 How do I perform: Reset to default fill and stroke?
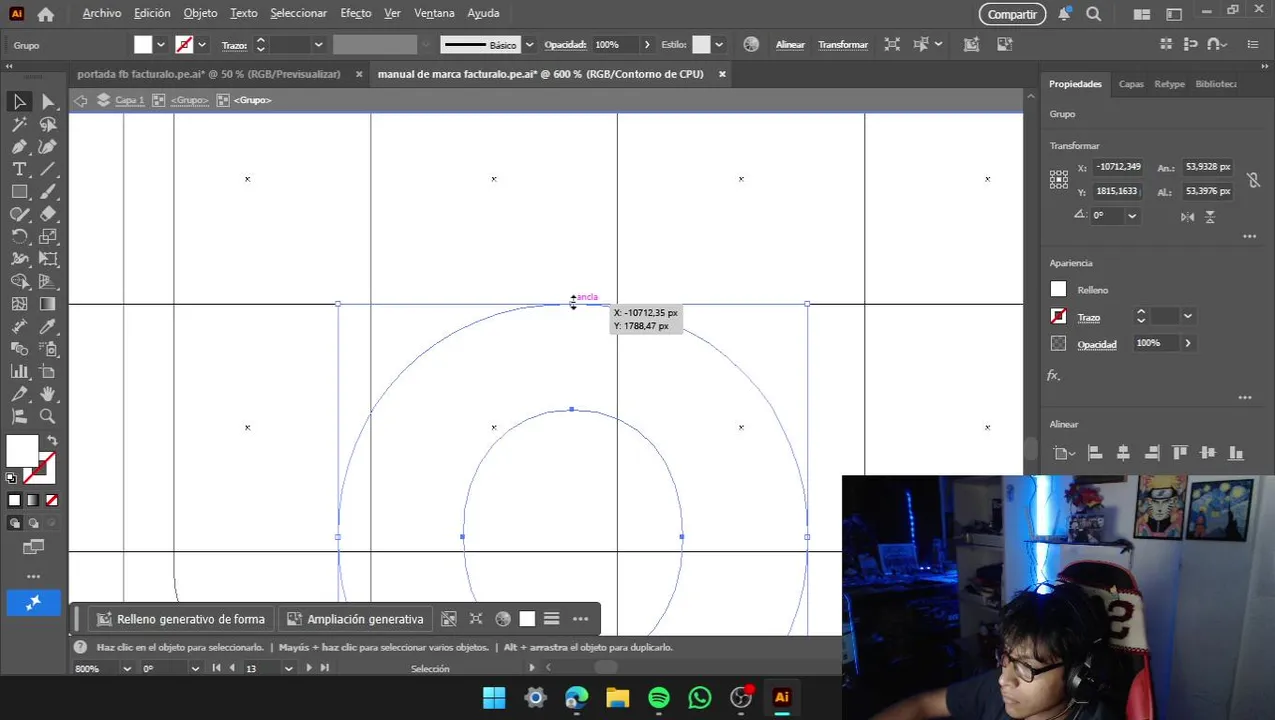(x=11, y=478)
